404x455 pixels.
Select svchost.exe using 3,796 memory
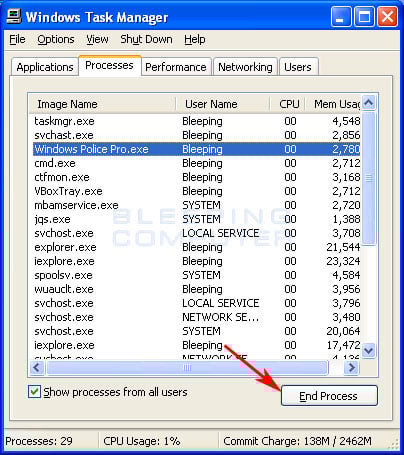197,303
